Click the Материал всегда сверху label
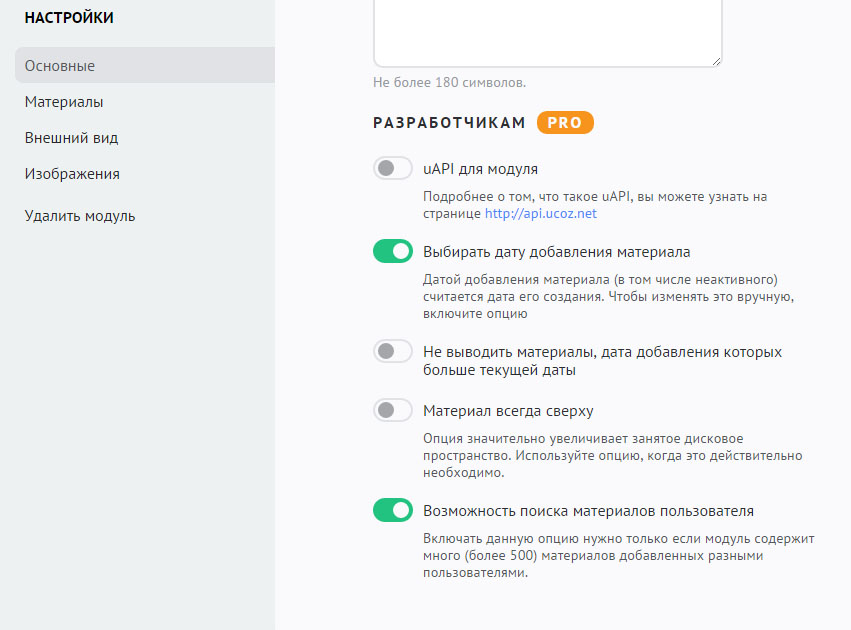 (x=508, y=411)
